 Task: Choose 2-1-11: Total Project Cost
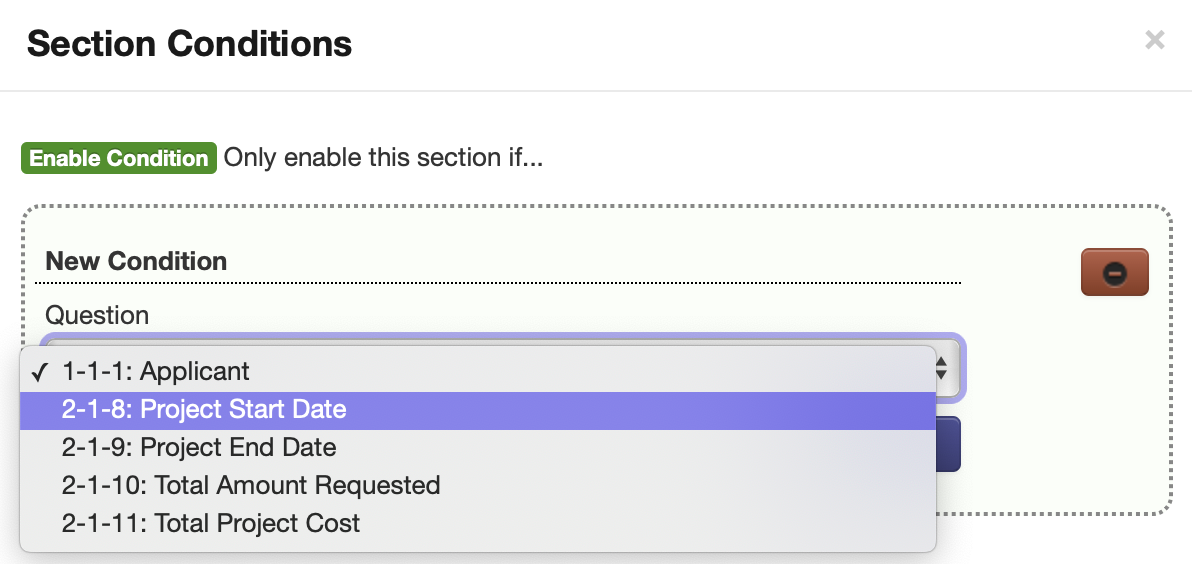[x=211, y=523]
